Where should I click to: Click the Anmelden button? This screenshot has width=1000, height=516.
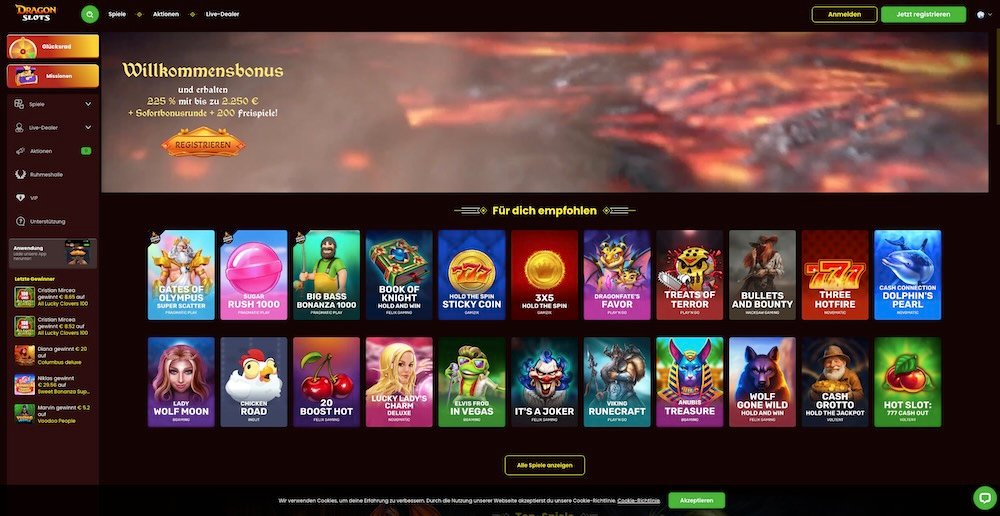pos(844,15)
